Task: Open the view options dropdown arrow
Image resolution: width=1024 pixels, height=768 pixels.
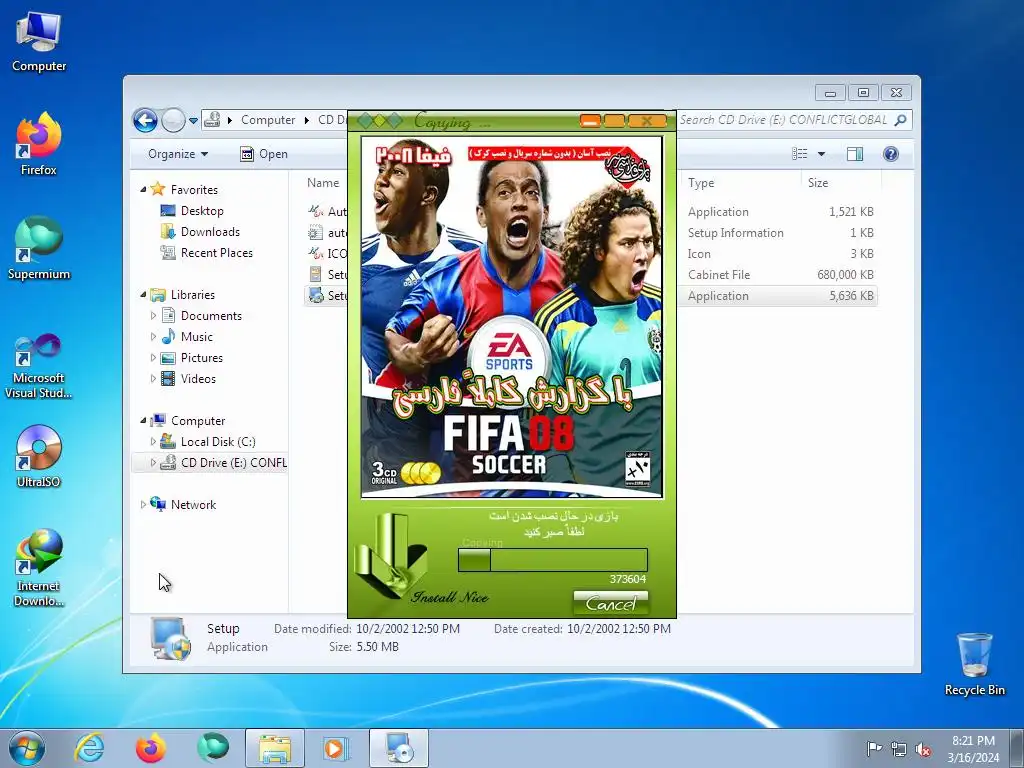Action: [821, 154]
